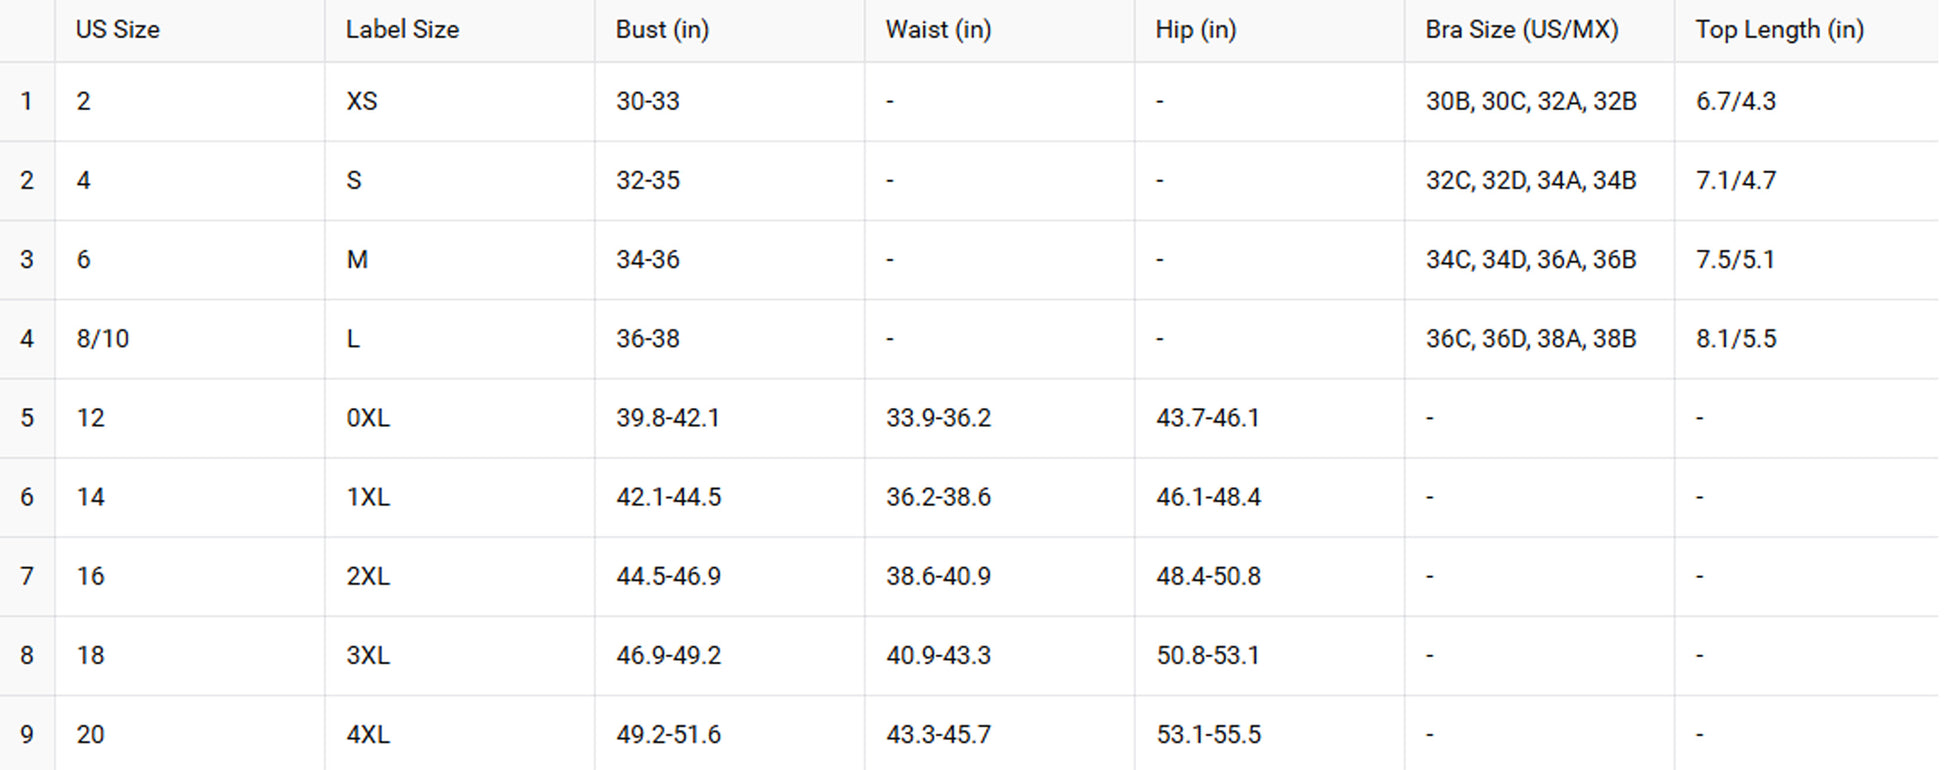This screenshot has height=770, width=1946.
Task: Select the Waist (in) column header
Action: (x=938, y=30)
